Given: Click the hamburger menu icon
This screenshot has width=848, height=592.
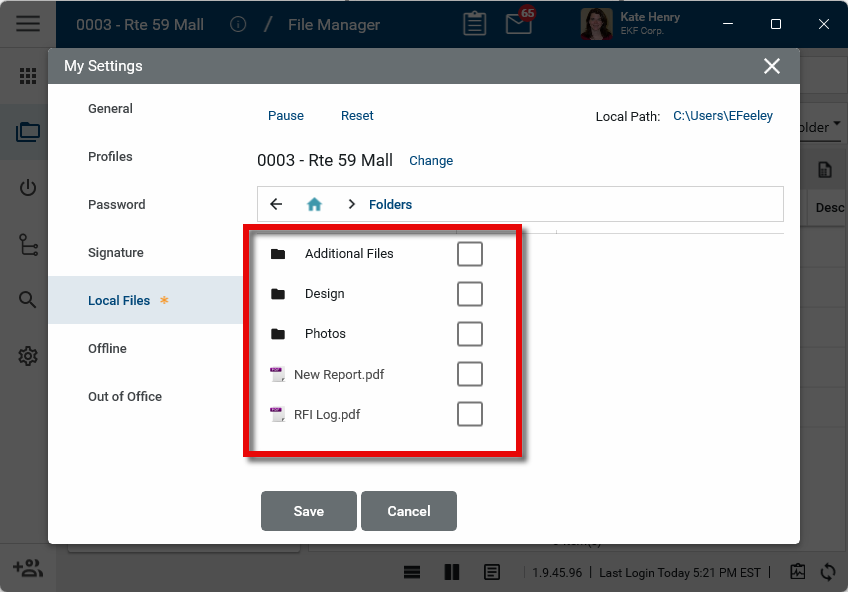Looking at the screenshot, I should click(x=28, y=24).
